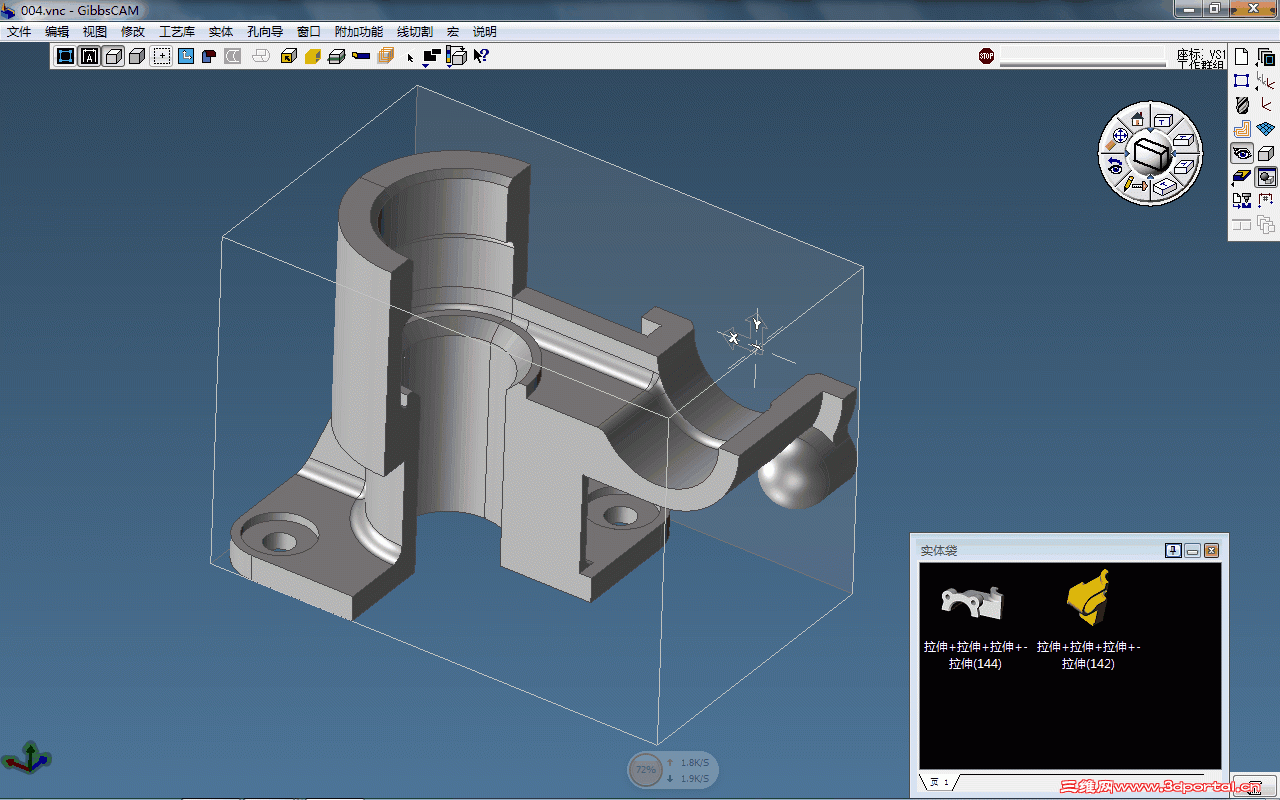The height and width of the screenshot is (800, 1280).
Task: Select the milling tool icon in right palette
Action: (x=1242, y=105)
